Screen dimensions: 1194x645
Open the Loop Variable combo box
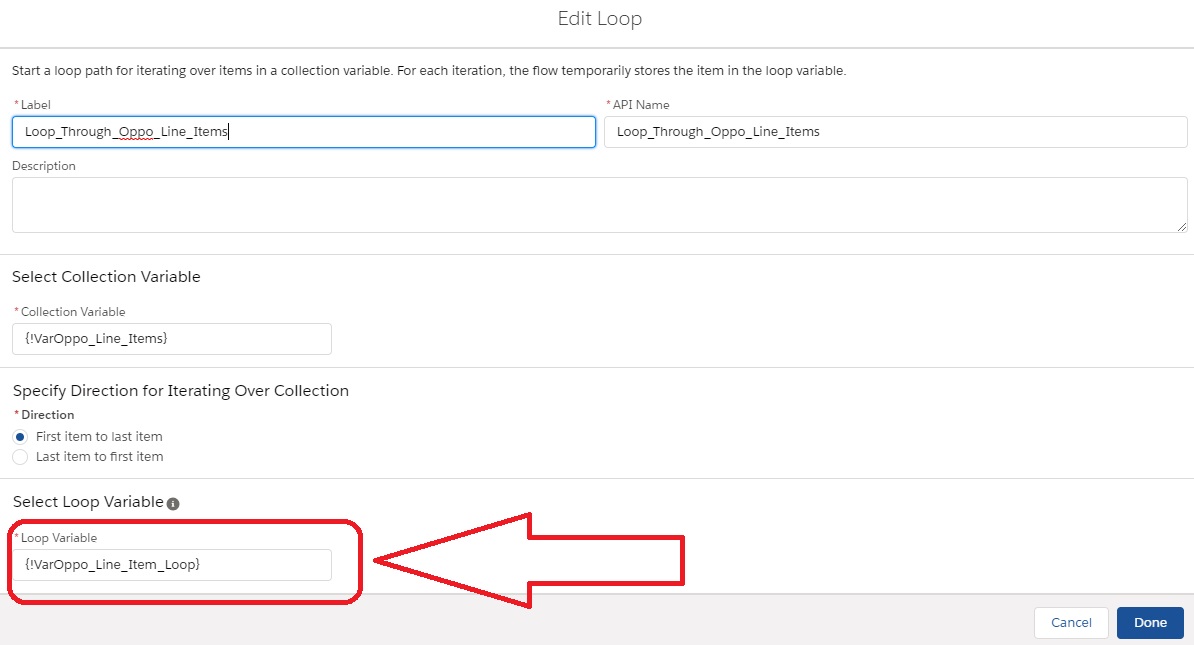(171, 565)
